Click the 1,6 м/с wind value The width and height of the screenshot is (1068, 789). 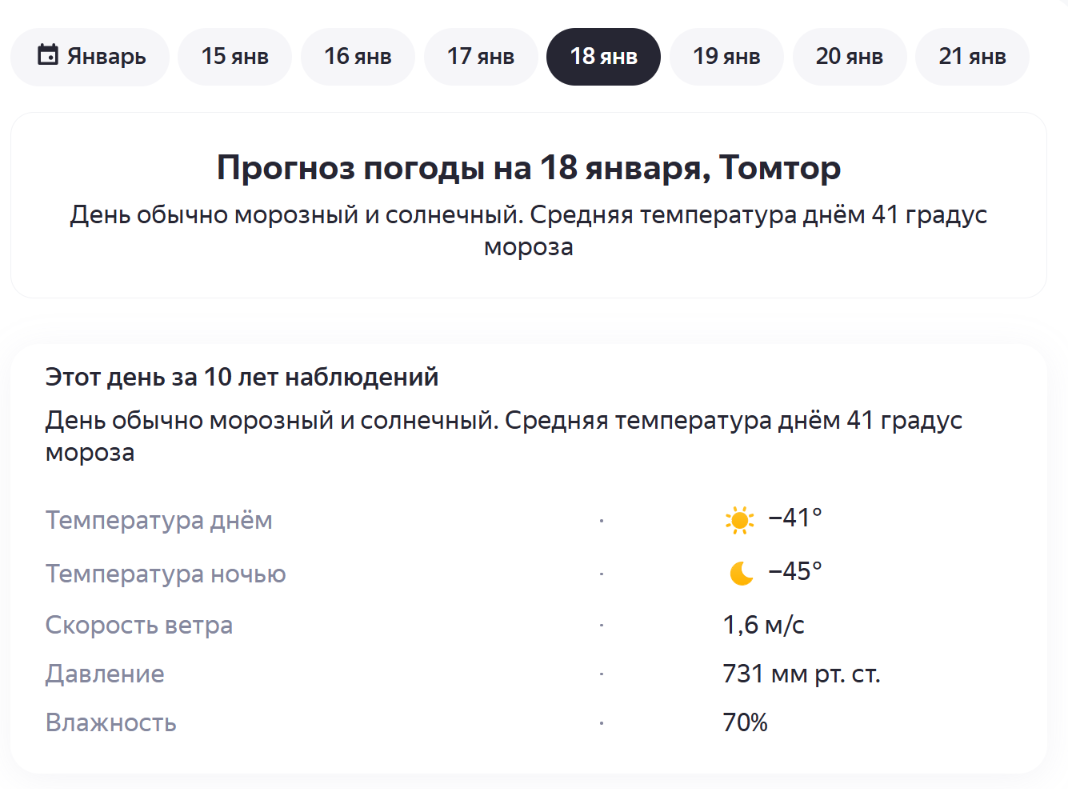(x=764, y=625)
